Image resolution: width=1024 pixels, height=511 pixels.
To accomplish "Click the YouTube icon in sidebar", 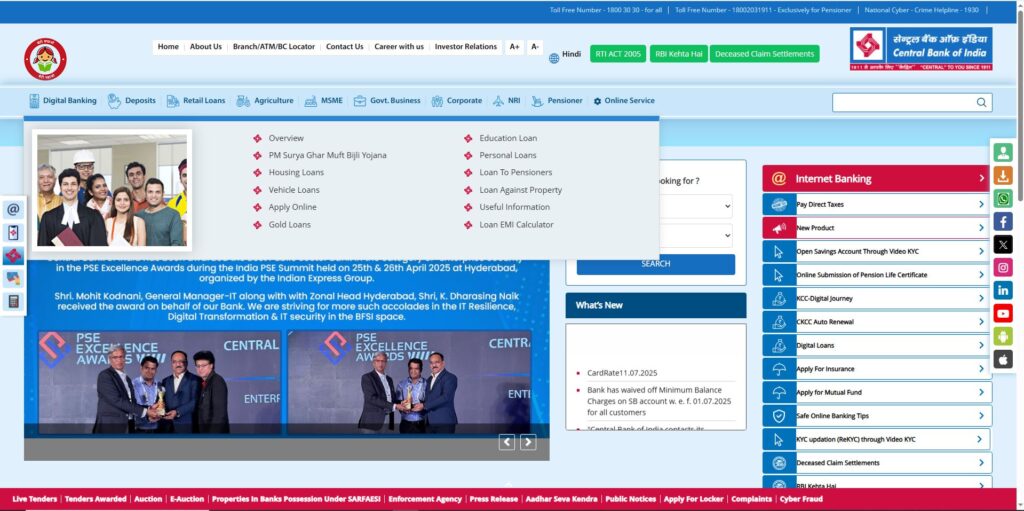I will click(x=1003, y=313).
